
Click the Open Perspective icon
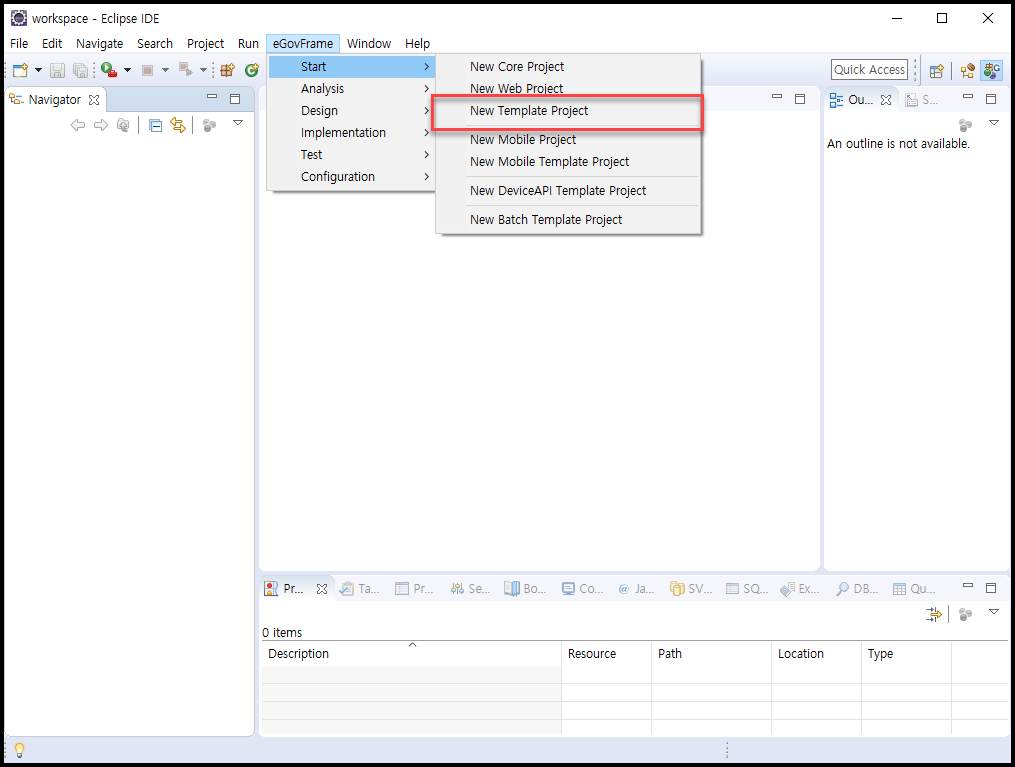point(937,71)
